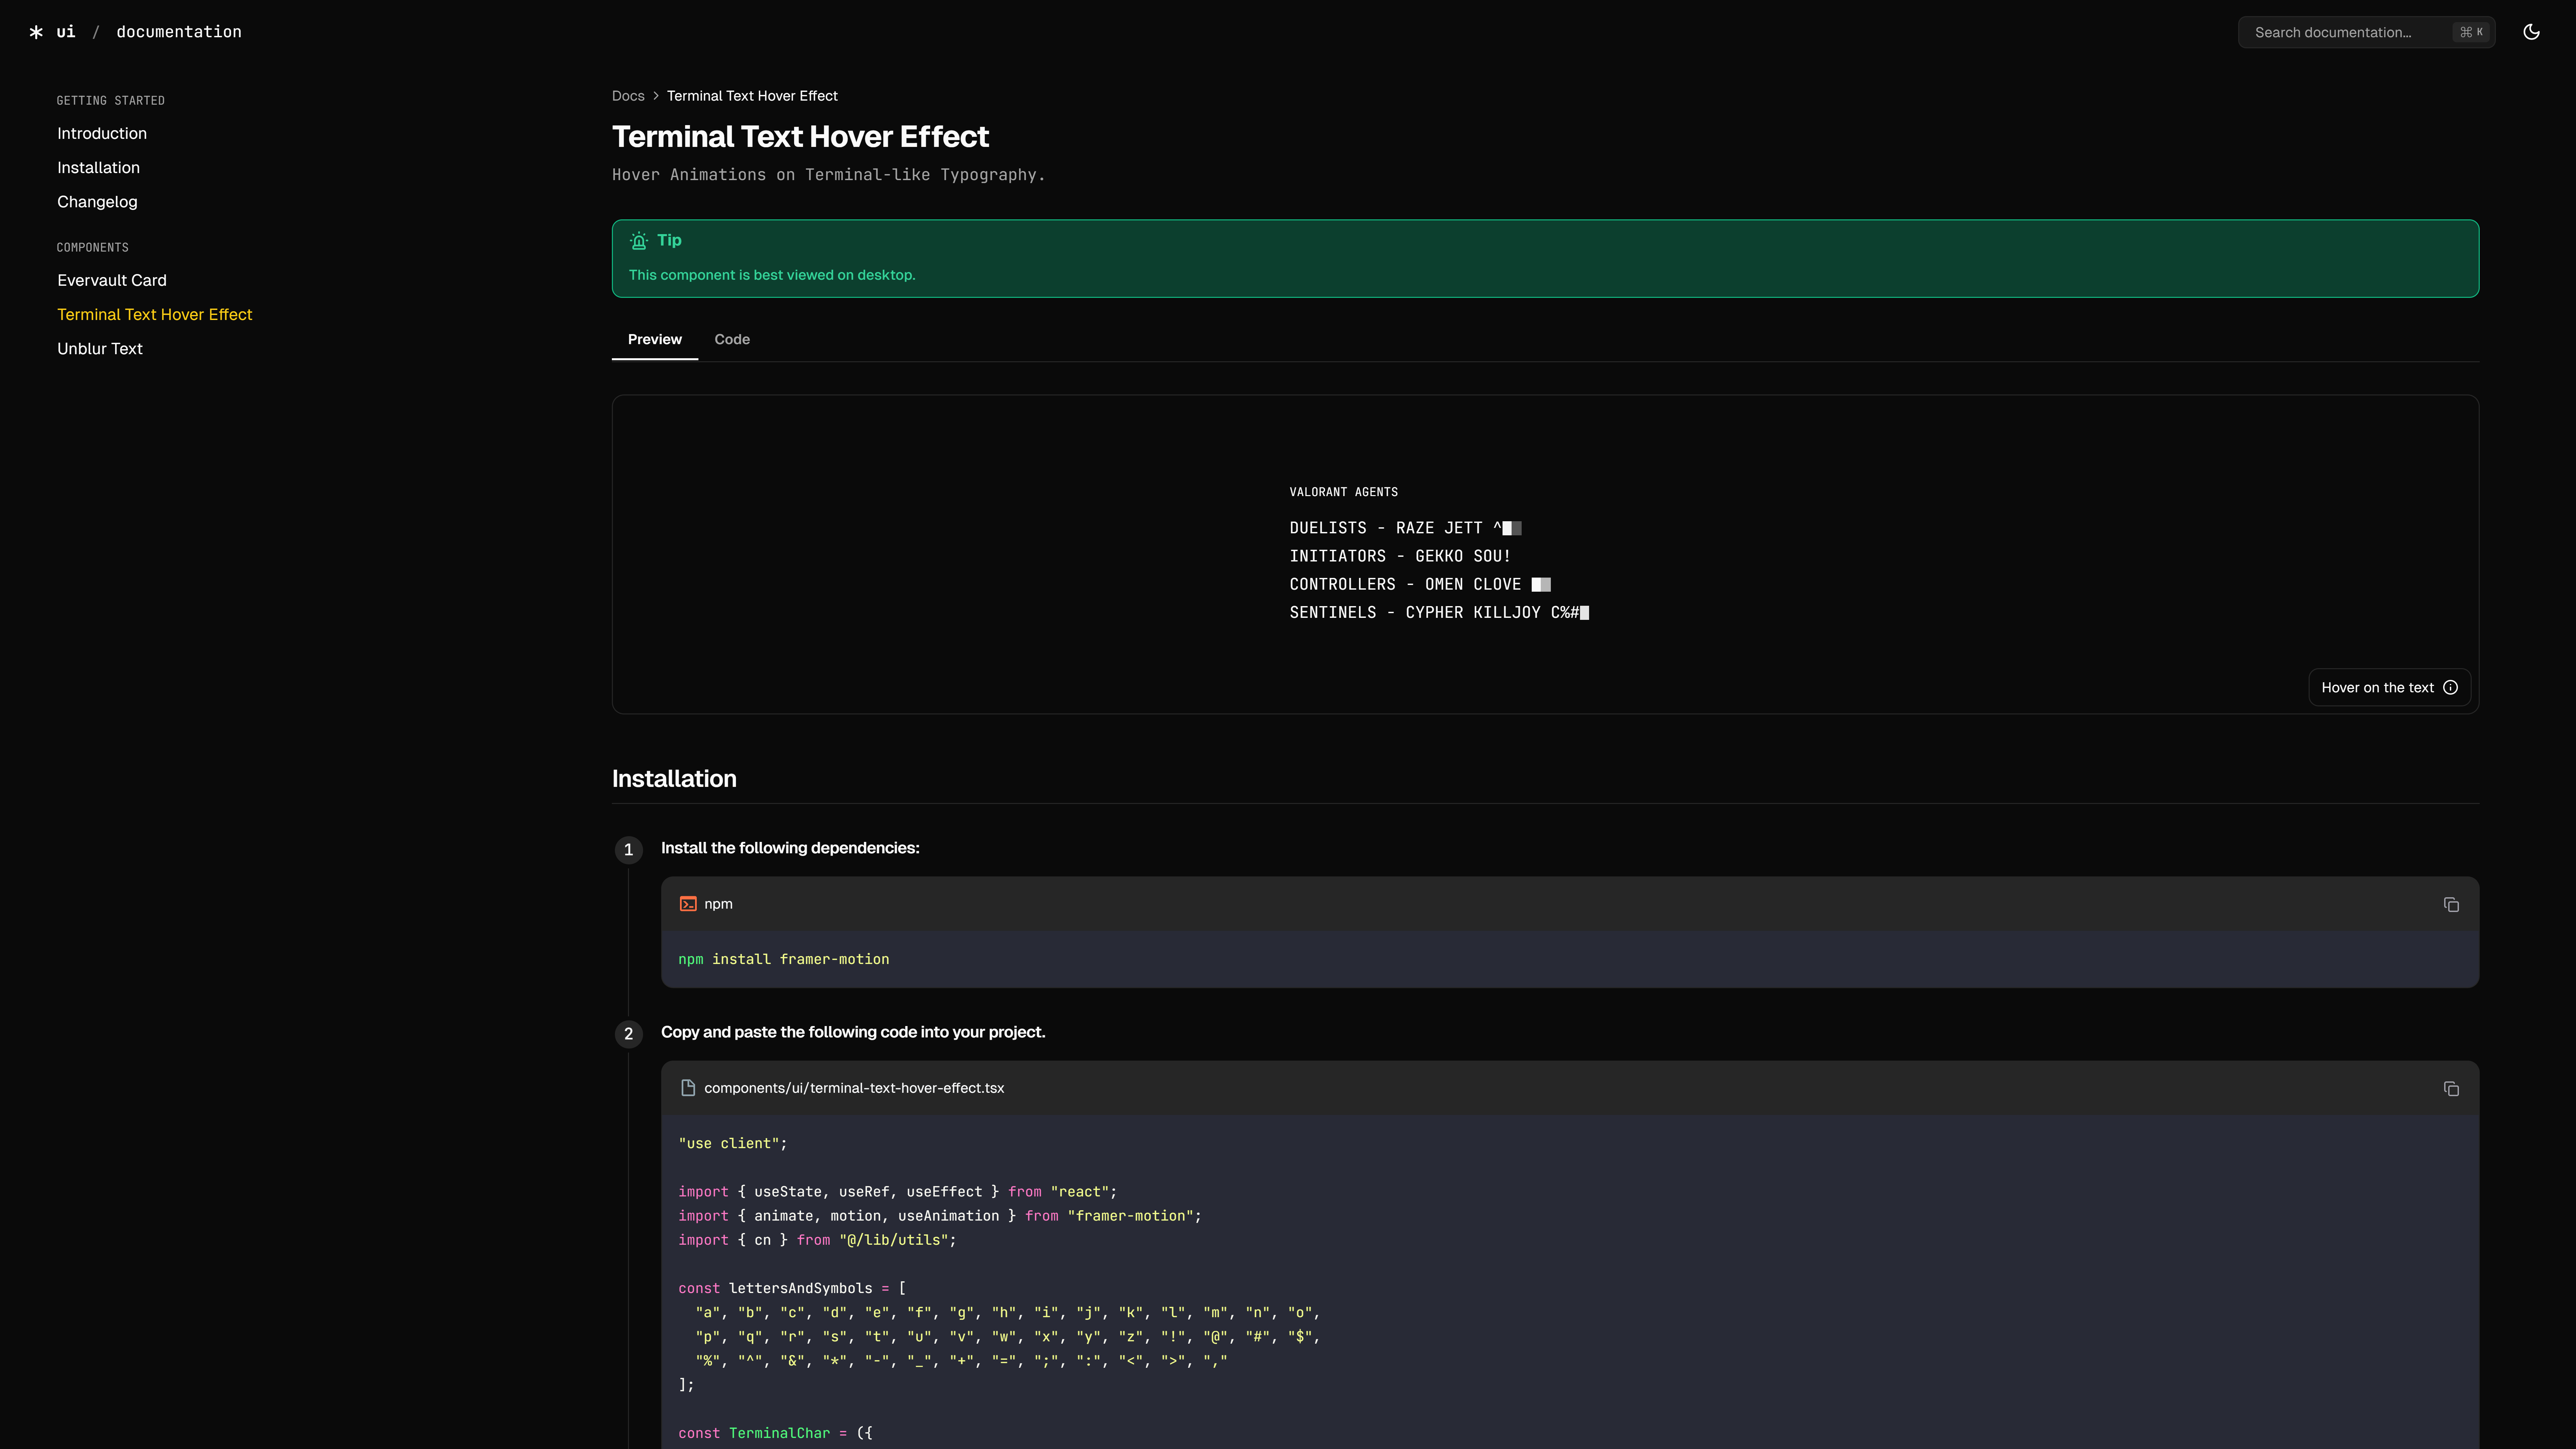Click components/ui/terminal-text-hover-effect.tsx filename
The width and height of the screenshot is (2576, 1449).
click(x=854, y=1088)
